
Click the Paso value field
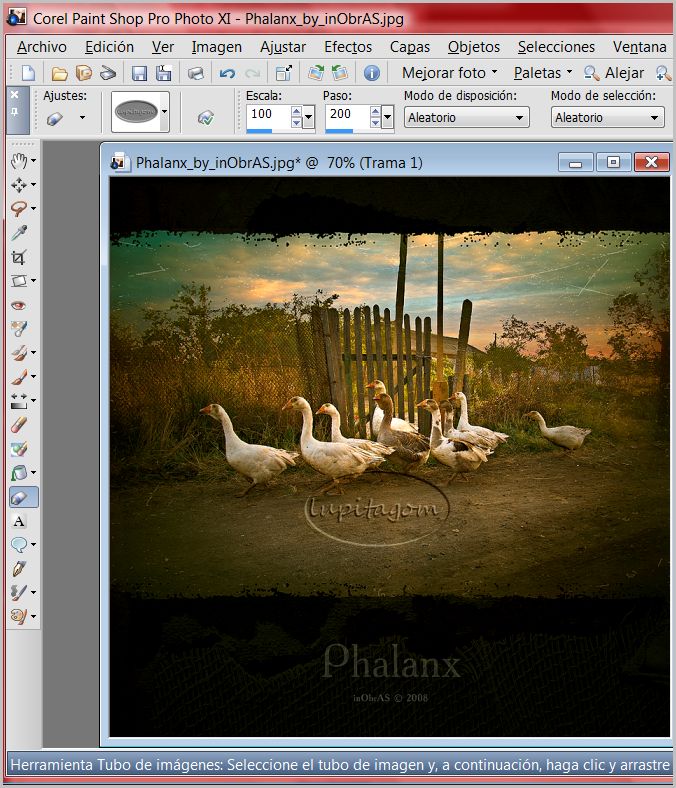coord(347,115)
